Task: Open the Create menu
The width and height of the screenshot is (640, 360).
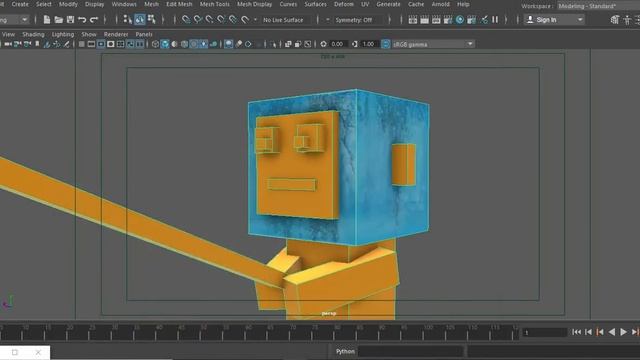Action: click(20, 4)
